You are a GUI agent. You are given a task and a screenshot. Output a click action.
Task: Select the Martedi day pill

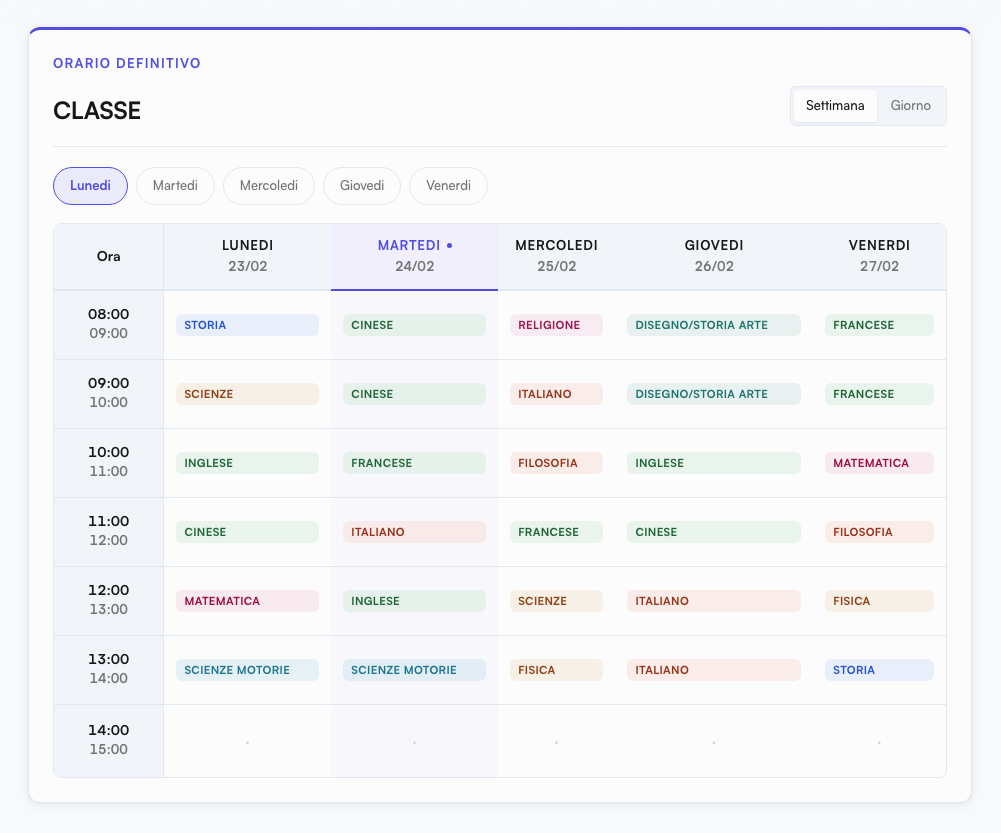[175, 186]
